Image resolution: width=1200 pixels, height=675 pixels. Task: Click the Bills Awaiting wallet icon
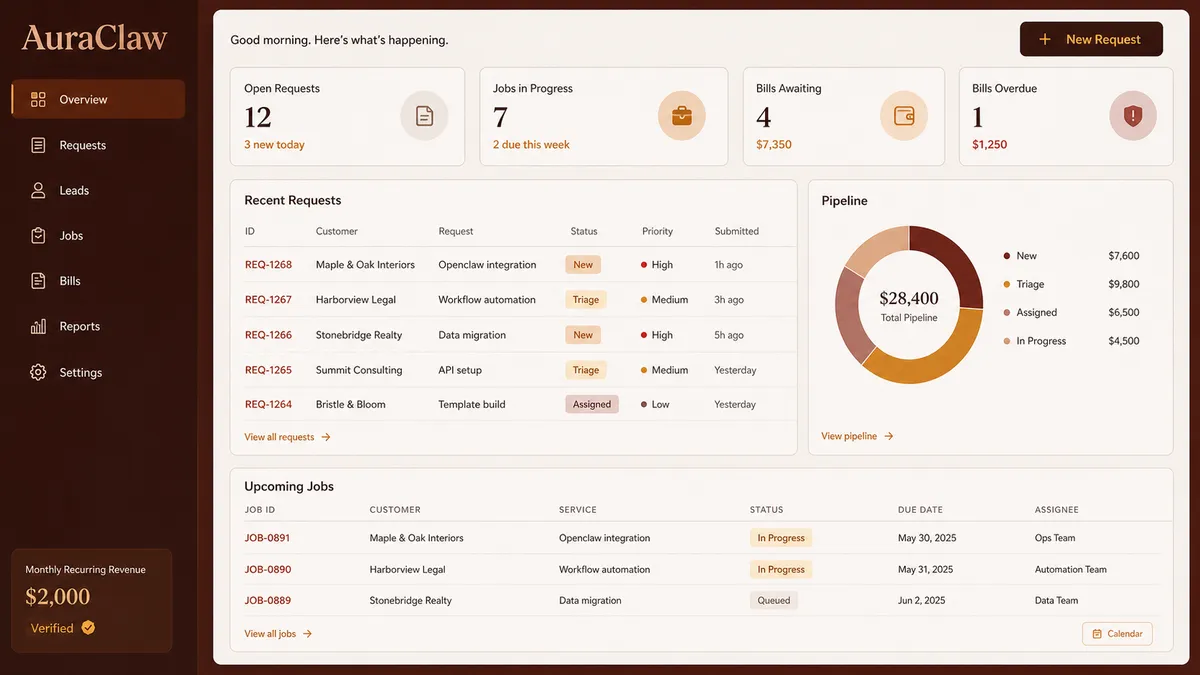point(904,116)
